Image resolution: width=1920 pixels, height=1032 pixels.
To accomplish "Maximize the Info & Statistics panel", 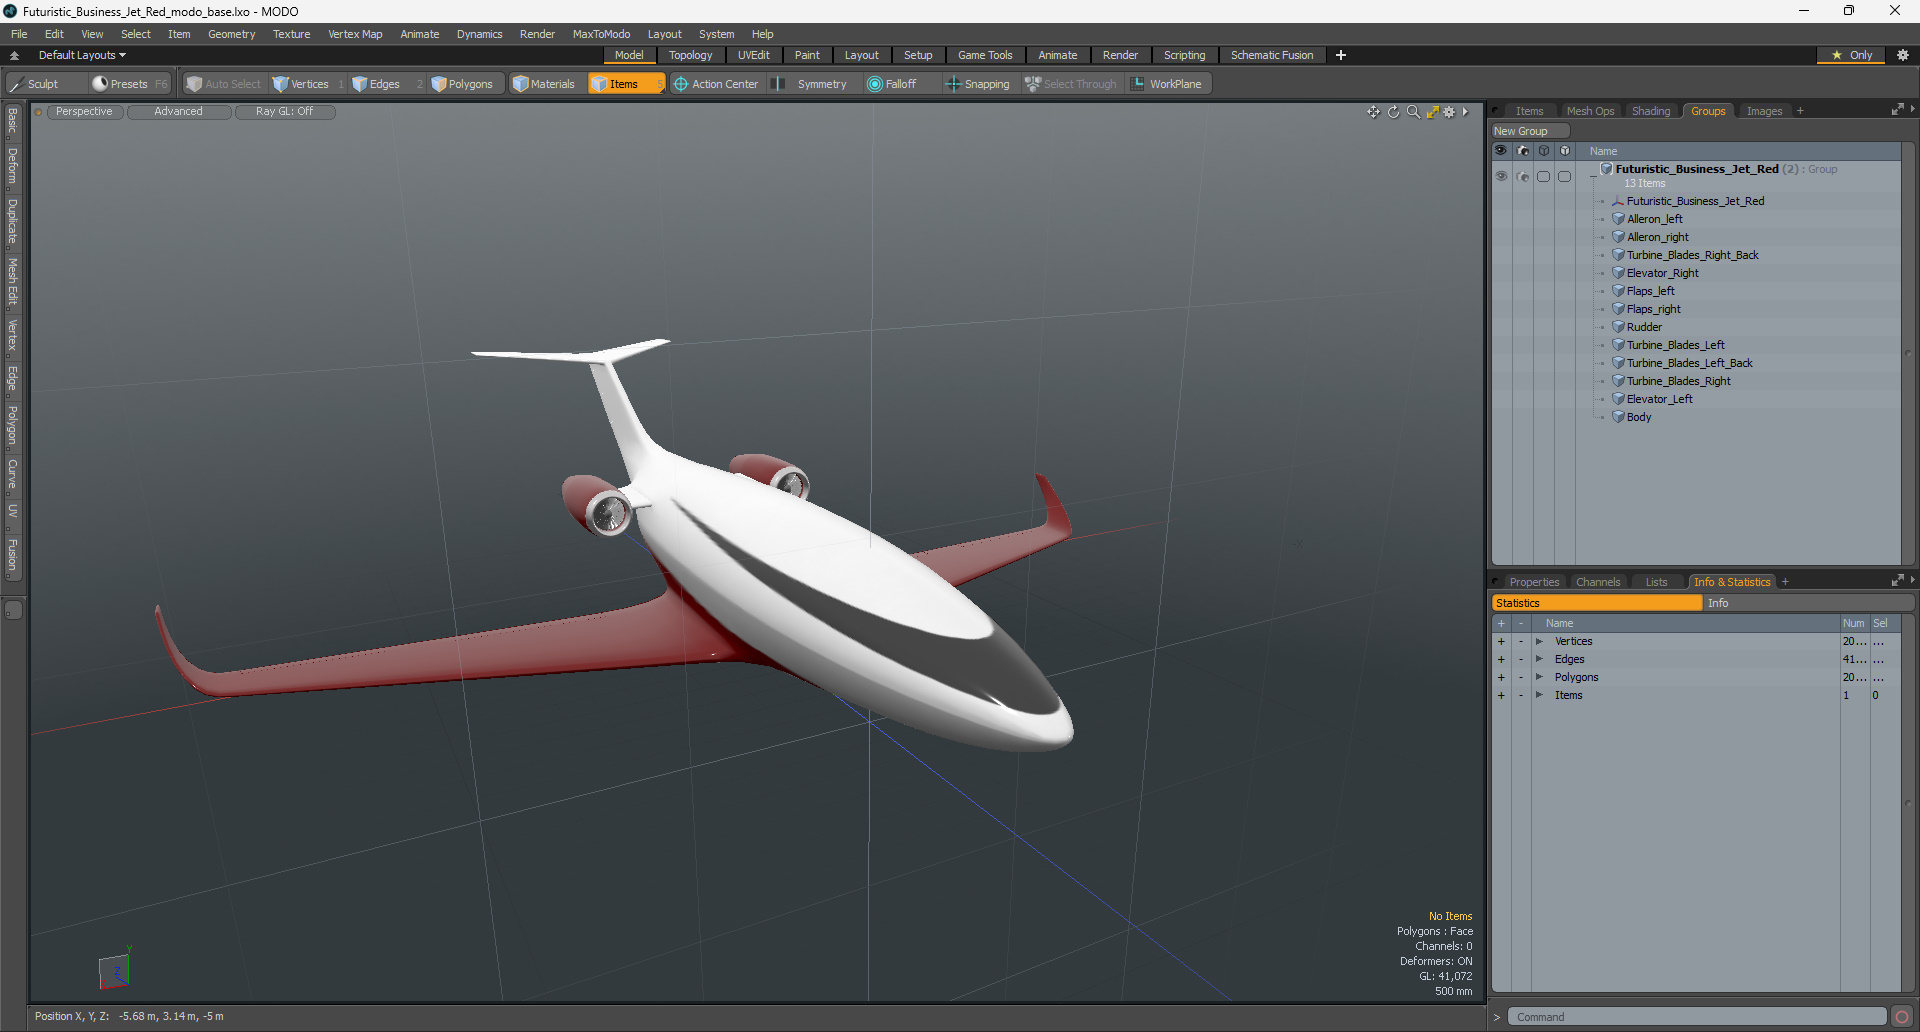I will 1897,581.
